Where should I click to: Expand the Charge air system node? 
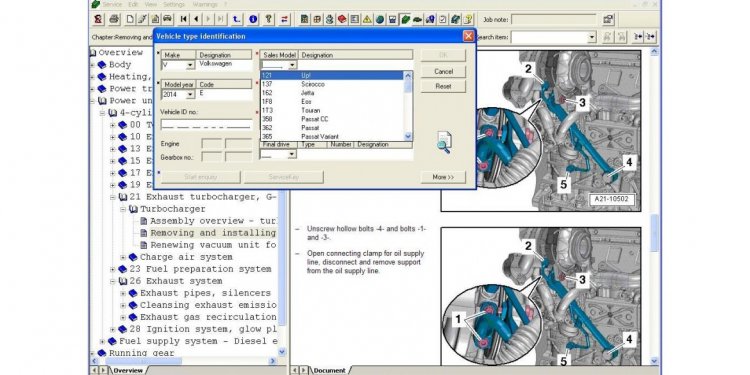point(123,257)
